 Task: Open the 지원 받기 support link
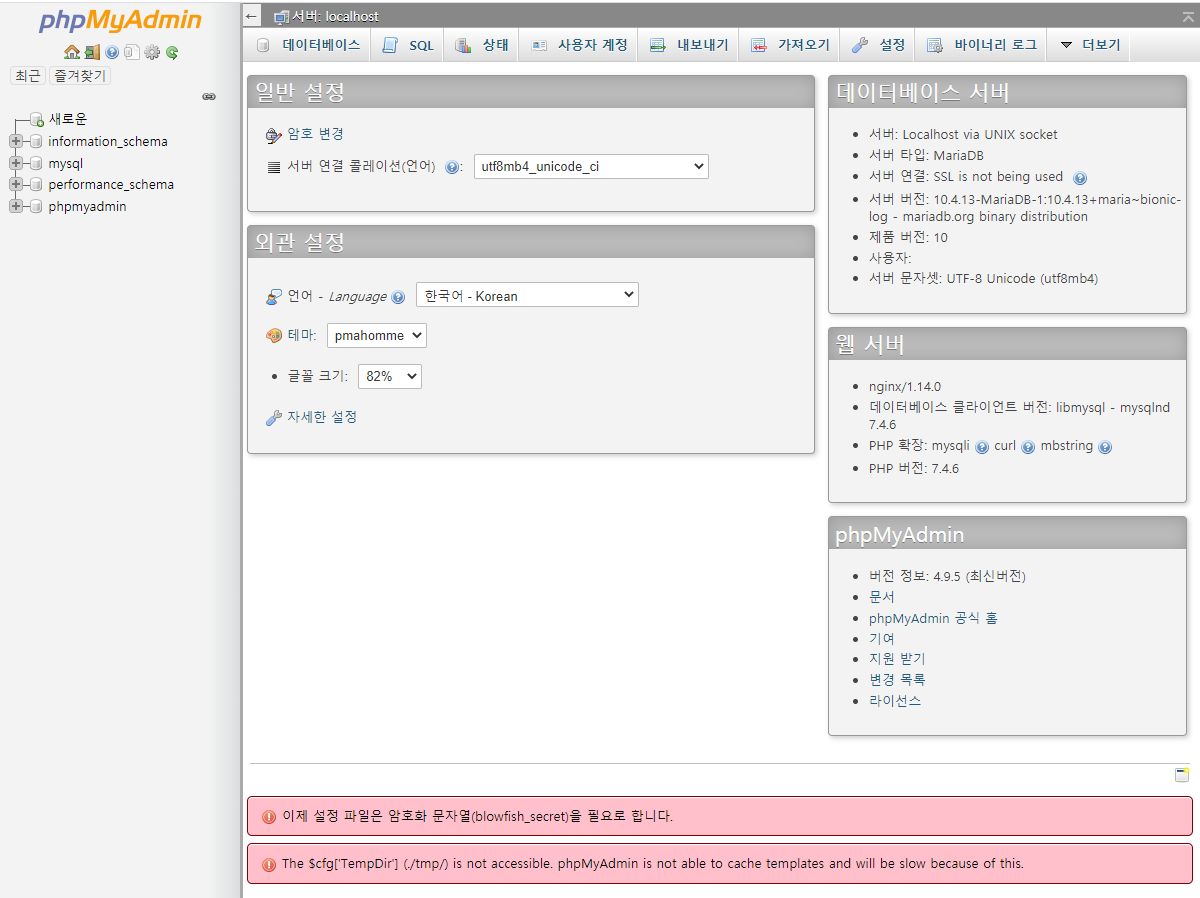(x=897, y=659)
